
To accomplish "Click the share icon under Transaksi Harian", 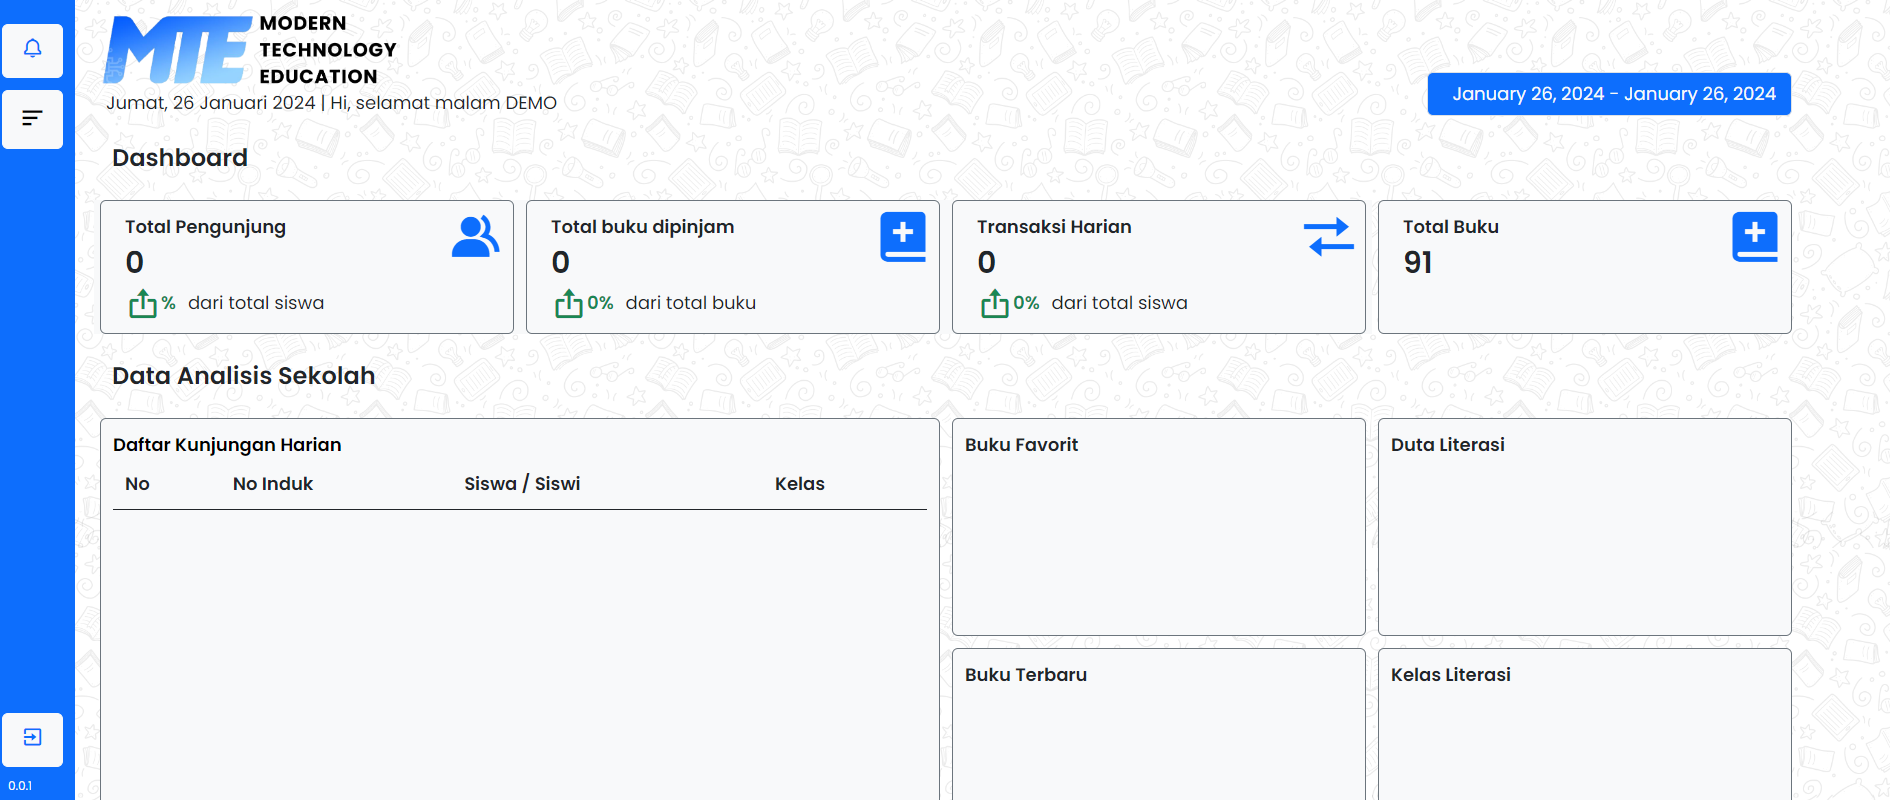I will pos(994,303).
